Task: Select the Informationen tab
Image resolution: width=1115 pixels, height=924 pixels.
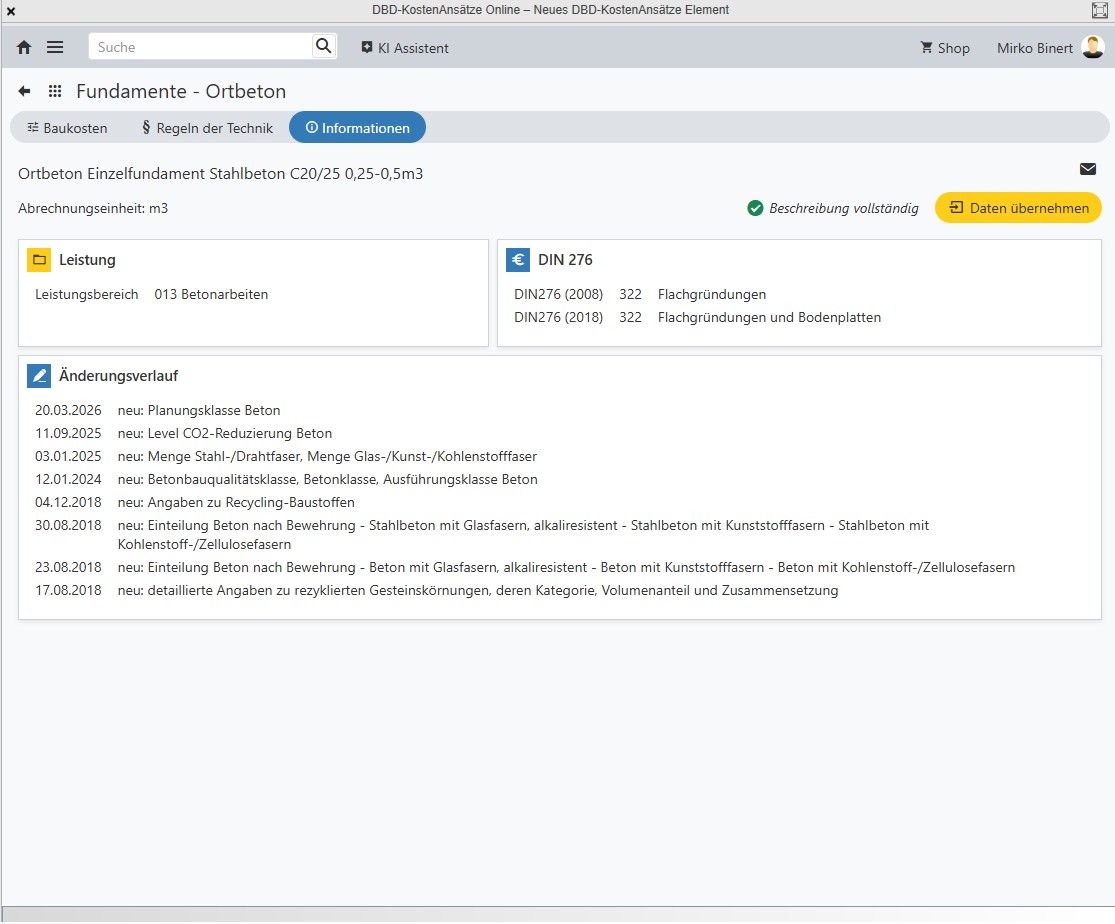Action: tap(357, 128)
